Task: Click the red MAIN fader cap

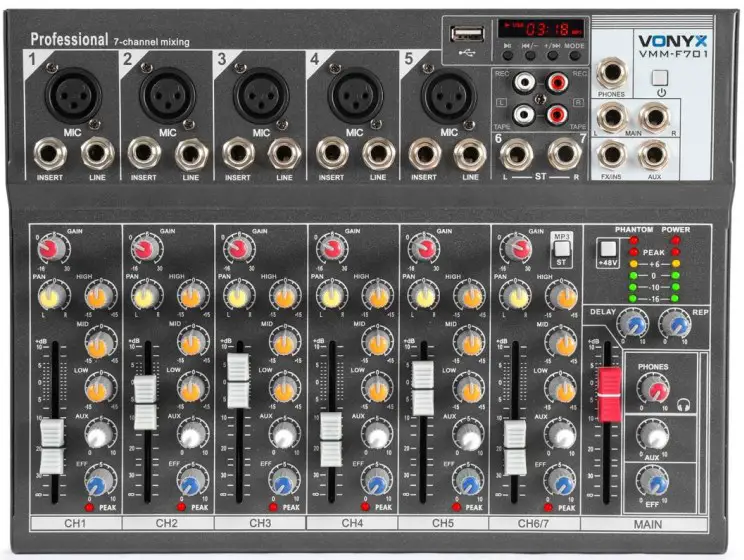Action: [610, 395]
